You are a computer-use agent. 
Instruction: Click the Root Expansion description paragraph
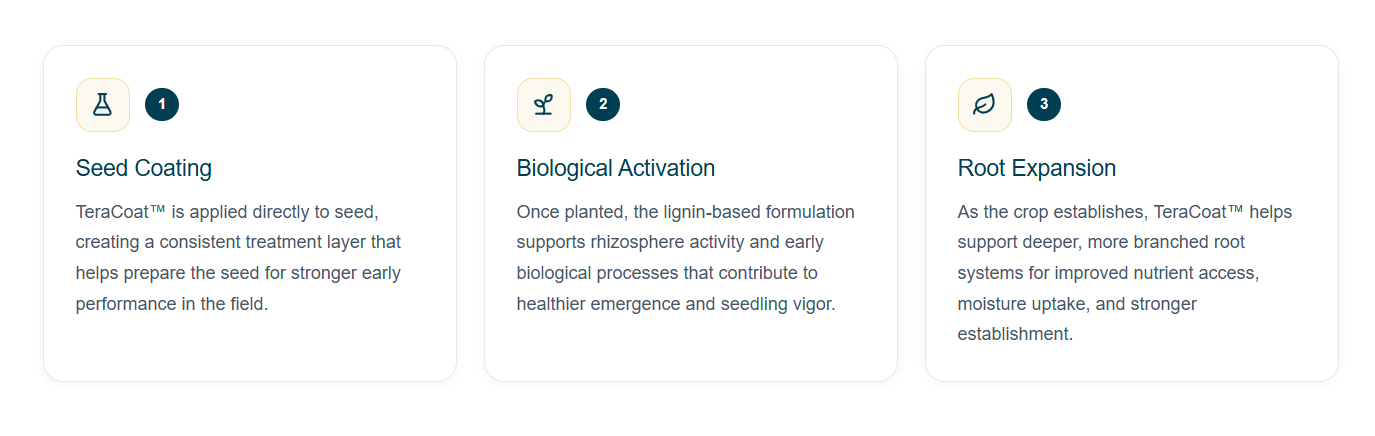tap(1120, 273)
